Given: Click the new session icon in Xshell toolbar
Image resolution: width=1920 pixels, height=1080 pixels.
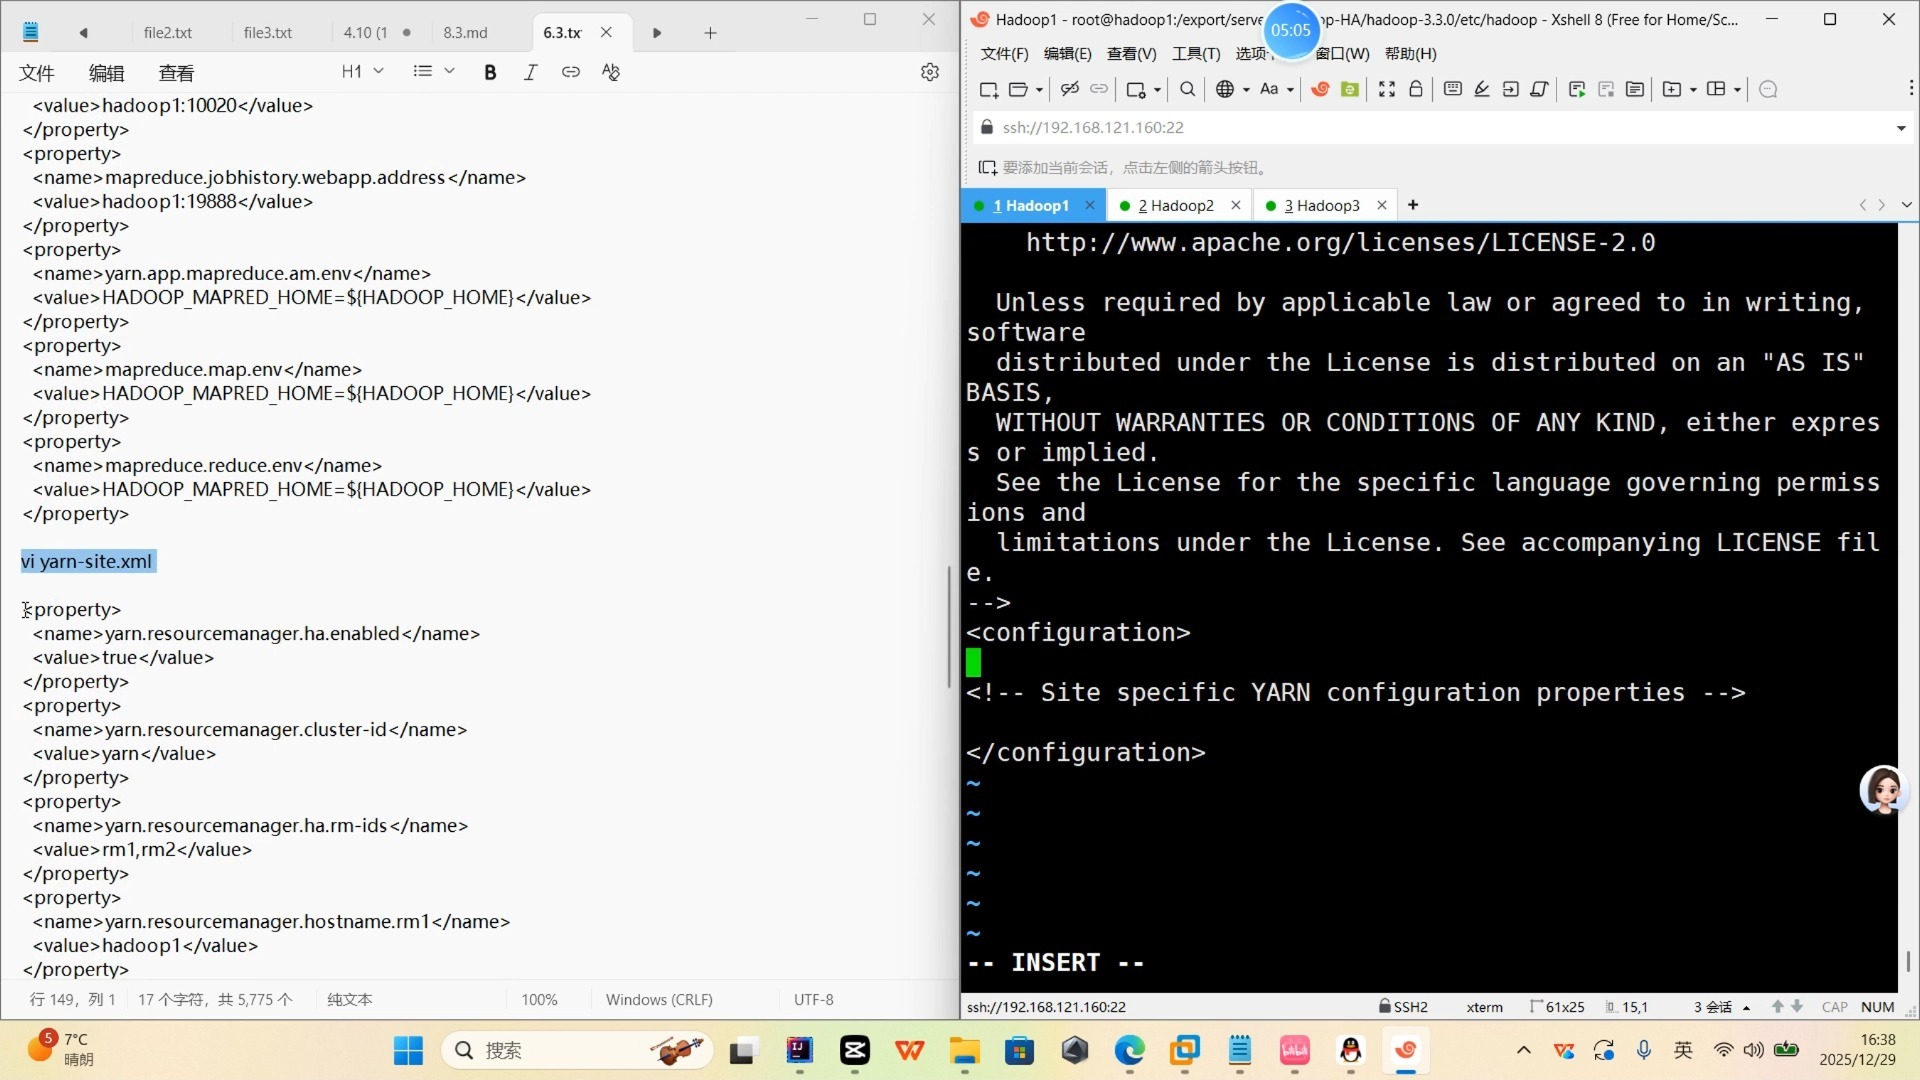Looking at the screenshot, I should pos(988,89).
